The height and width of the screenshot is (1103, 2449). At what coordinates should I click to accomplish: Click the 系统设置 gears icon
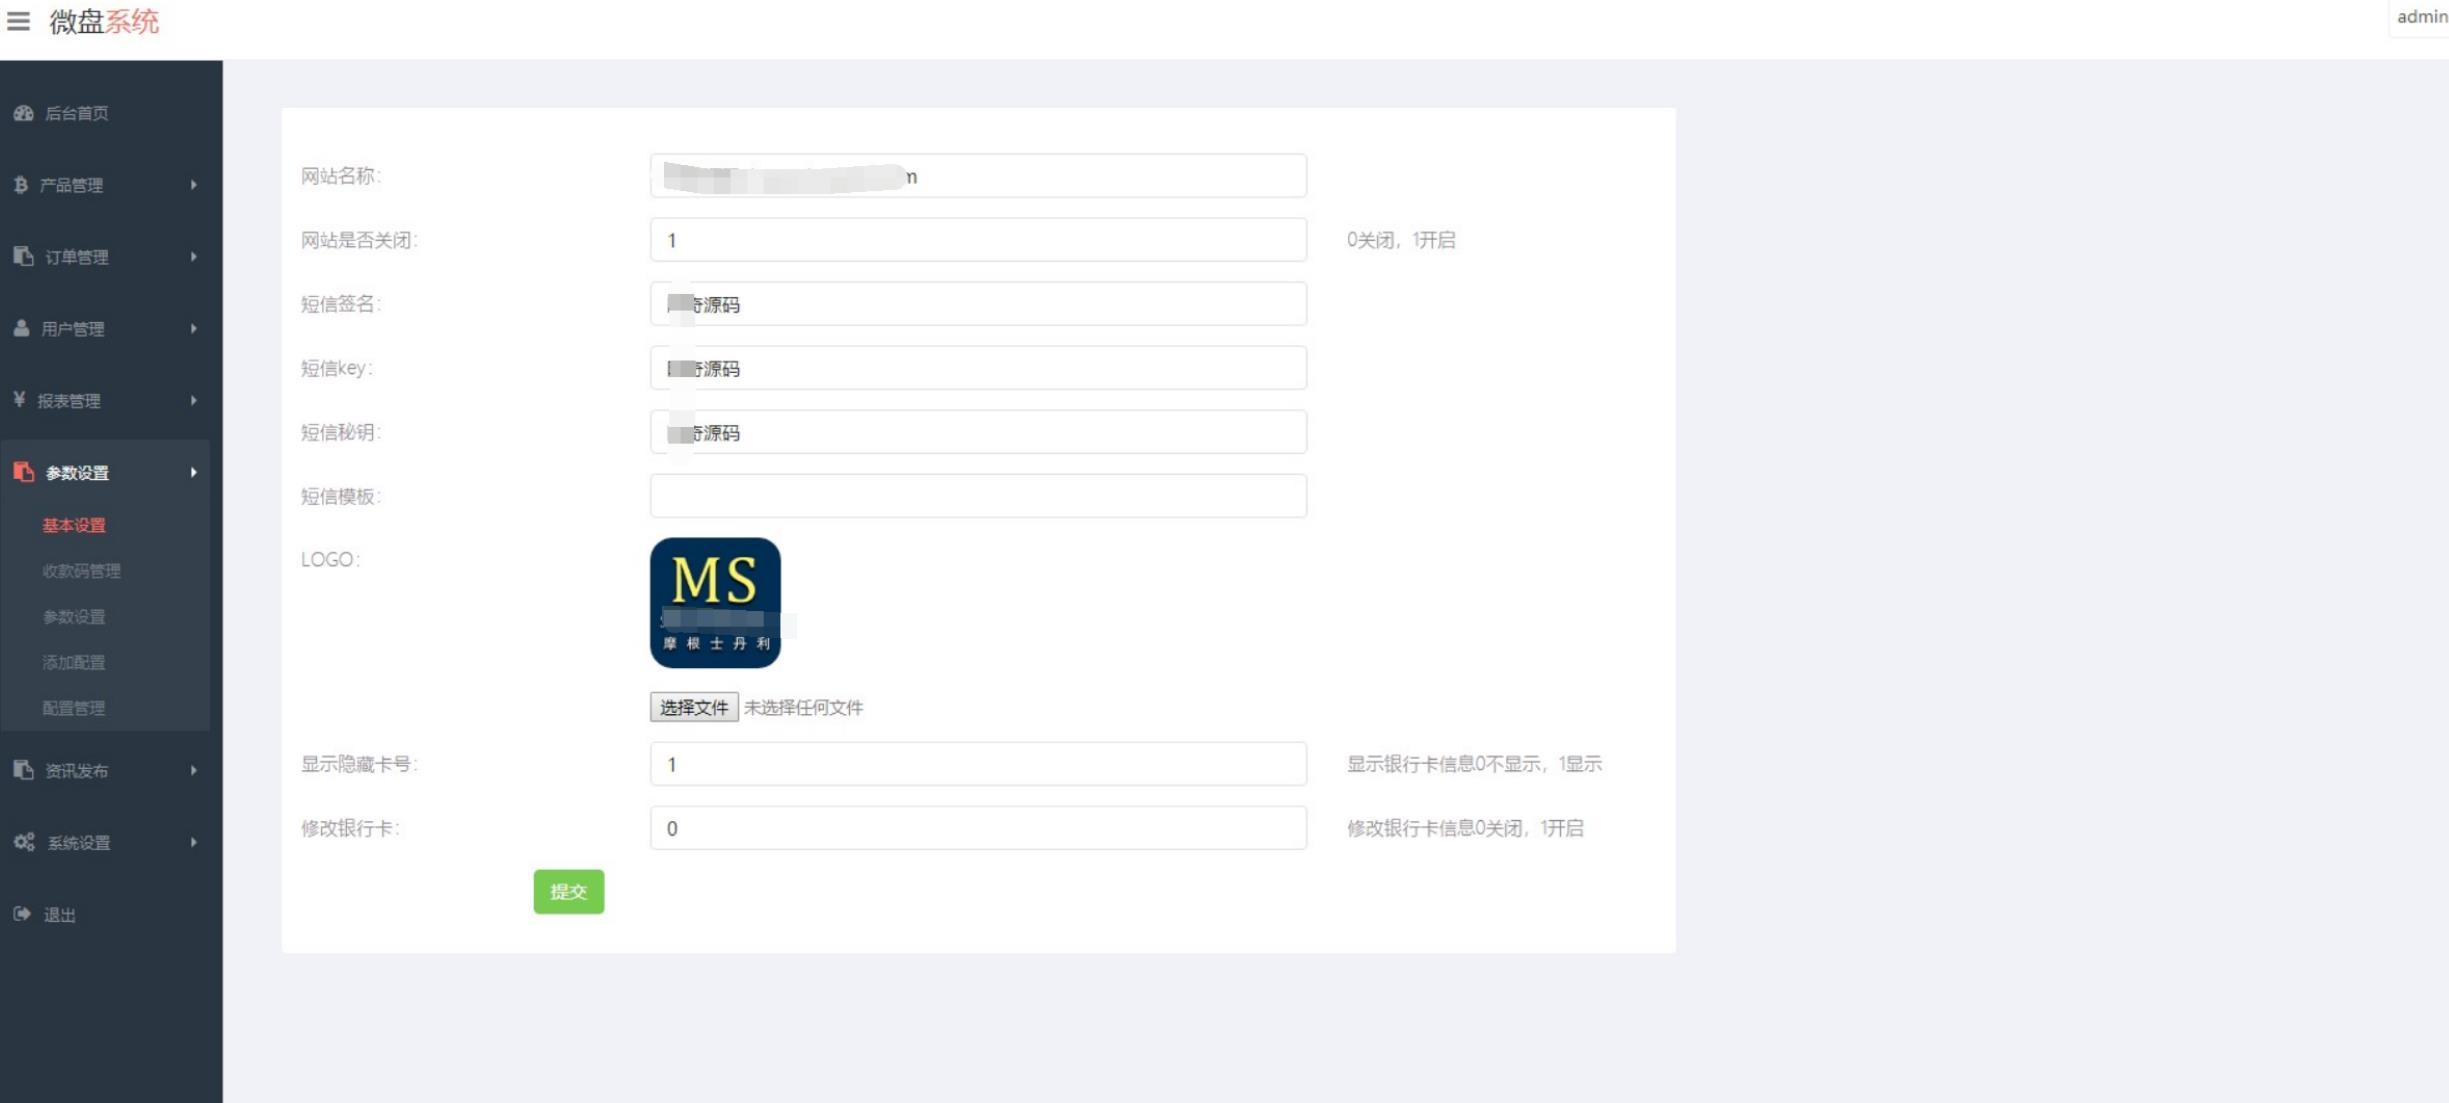click(24, 842)
